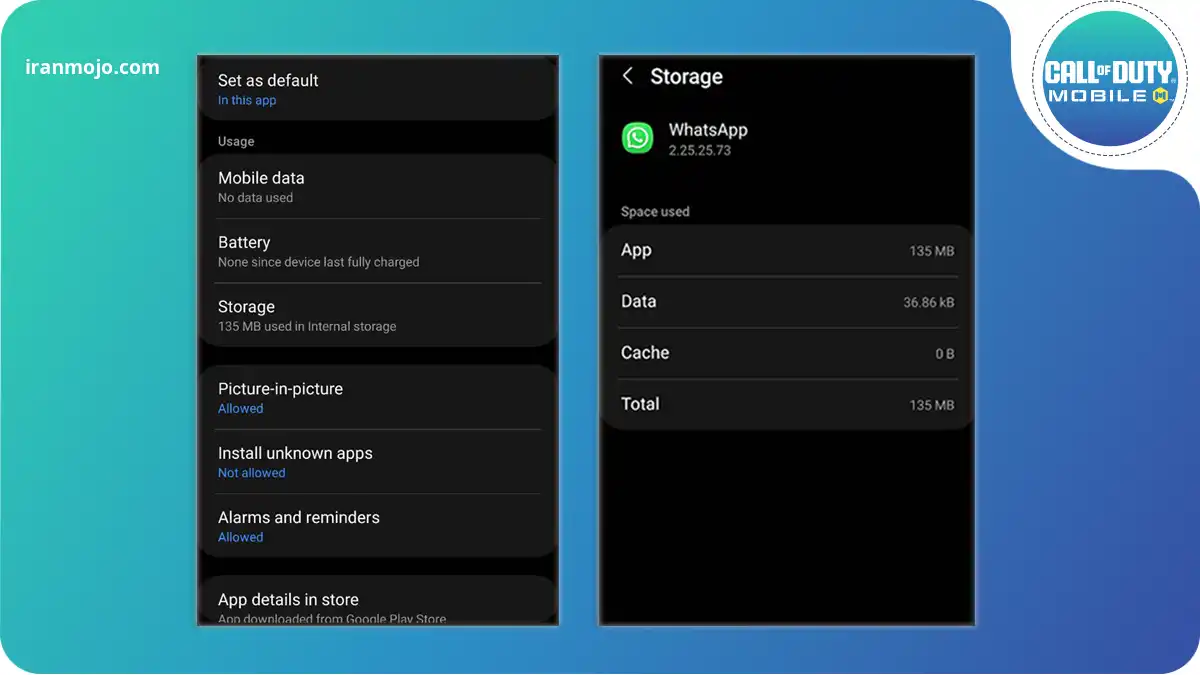The height and width of the screenshot is (675, 1200).
Task: Click the Storage page title
Action: pyautogui.click(x=686, y=77)
